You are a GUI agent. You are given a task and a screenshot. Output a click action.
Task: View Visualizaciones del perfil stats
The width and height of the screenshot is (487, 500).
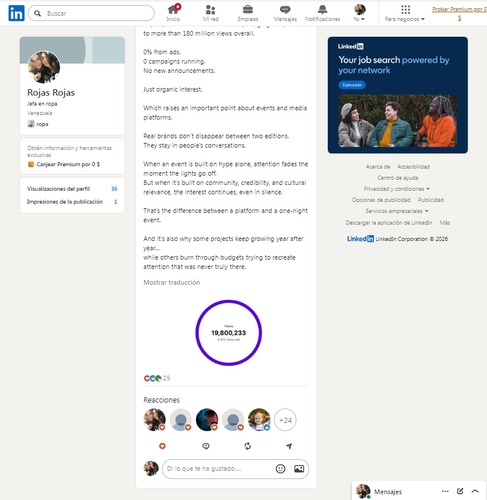point(72,189)
